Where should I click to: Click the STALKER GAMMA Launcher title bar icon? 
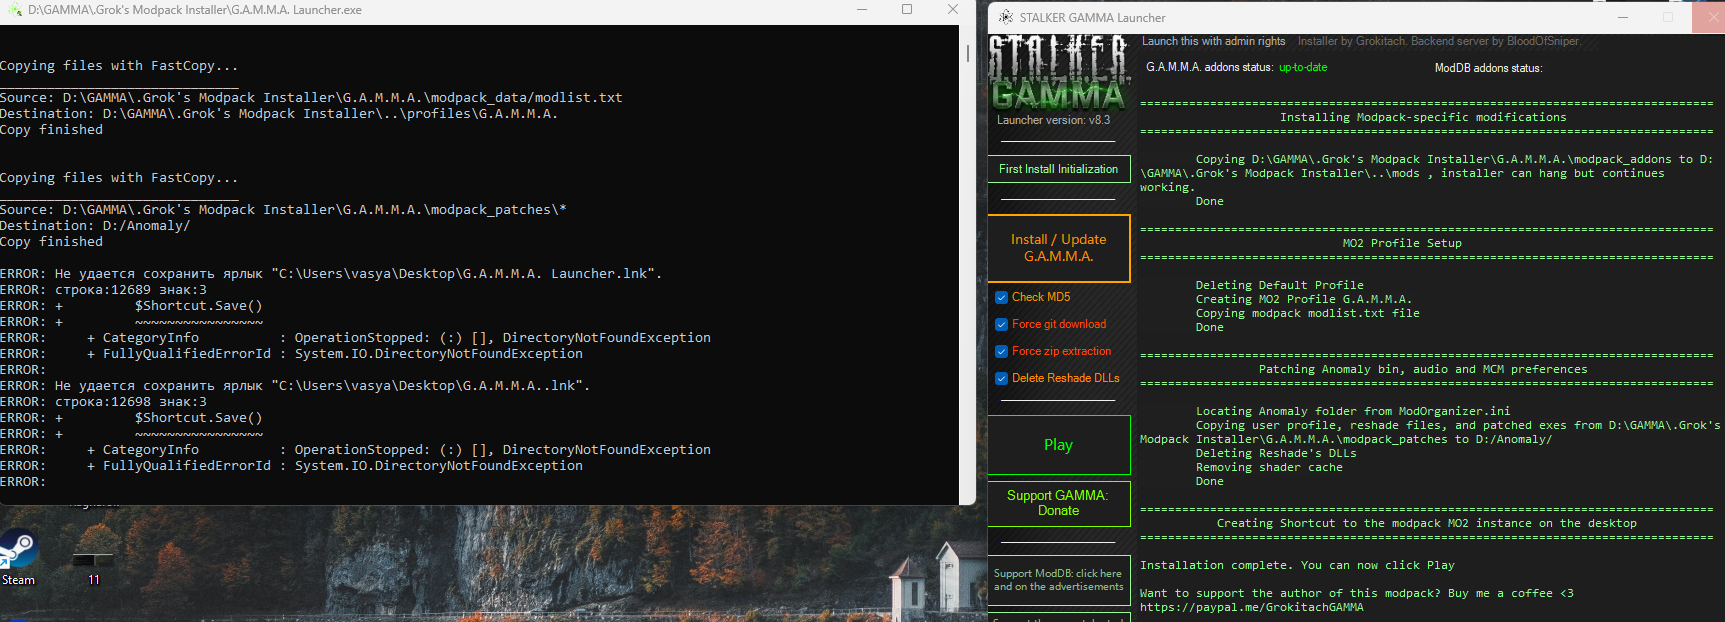[x=1003, y=17]
